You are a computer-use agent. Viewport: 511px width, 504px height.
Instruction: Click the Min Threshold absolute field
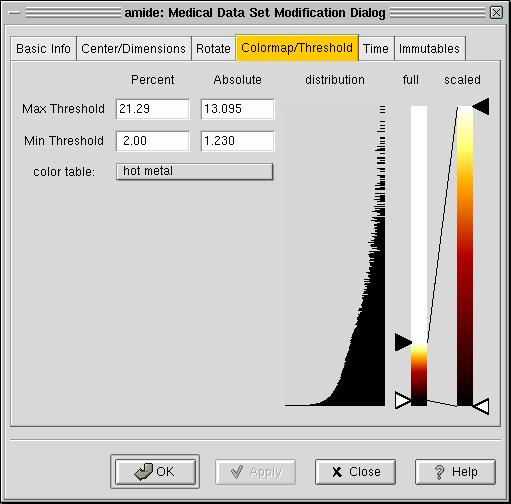(x=238, y=141)
